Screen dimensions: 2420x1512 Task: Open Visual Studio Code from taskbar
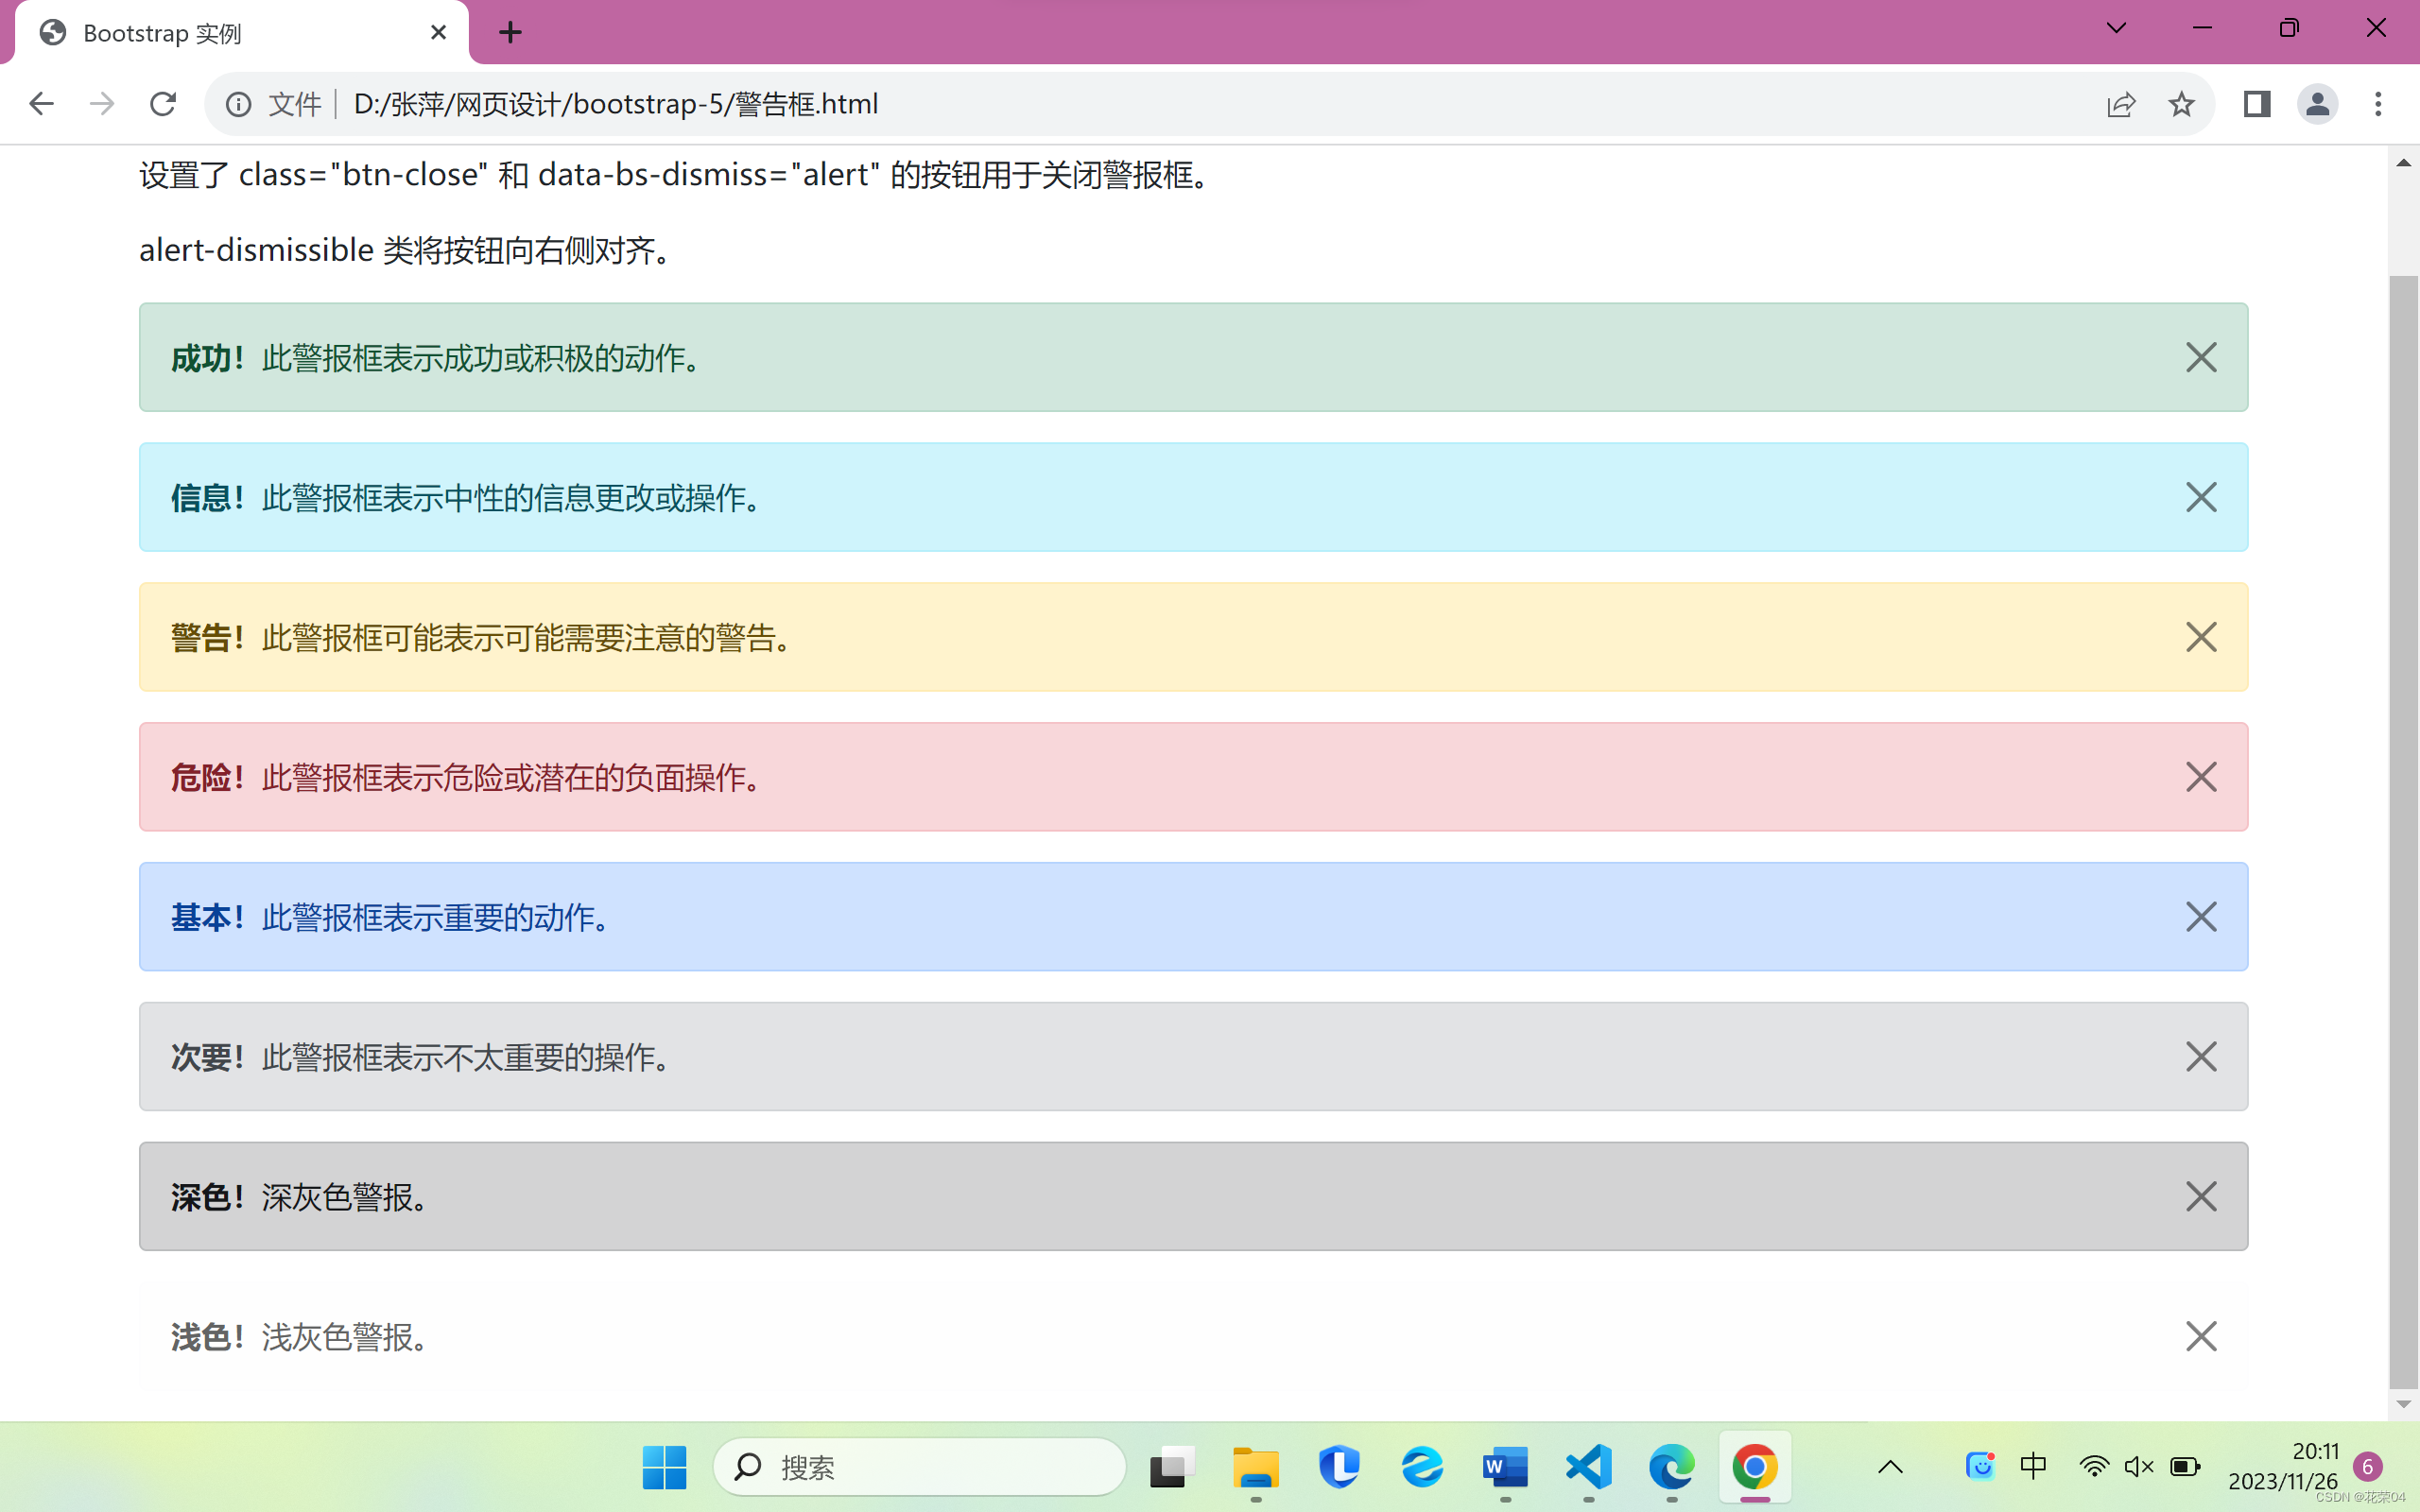pos(1589,1467)
